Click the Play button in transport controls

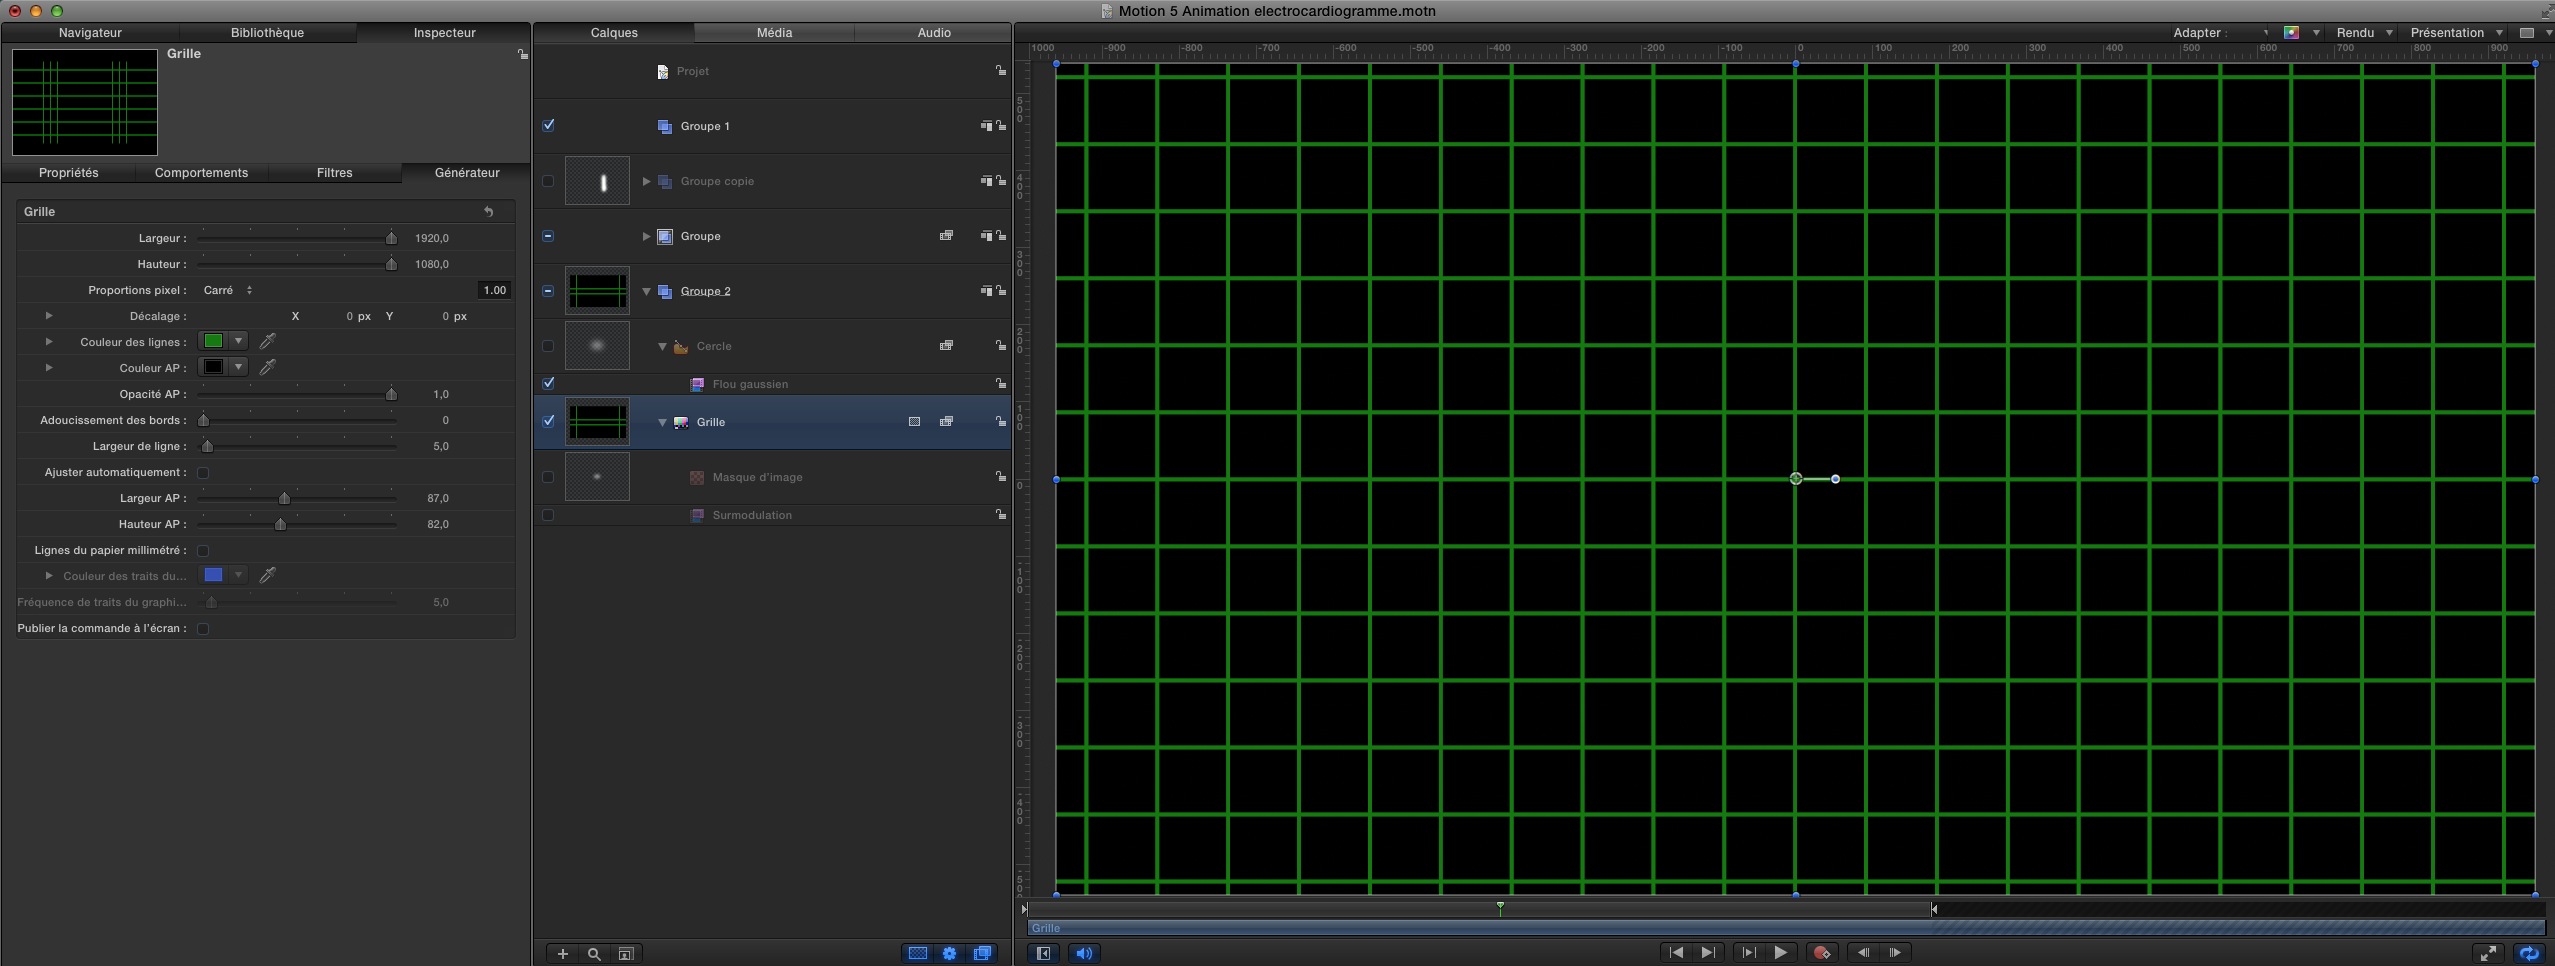tap(1780, 953)
